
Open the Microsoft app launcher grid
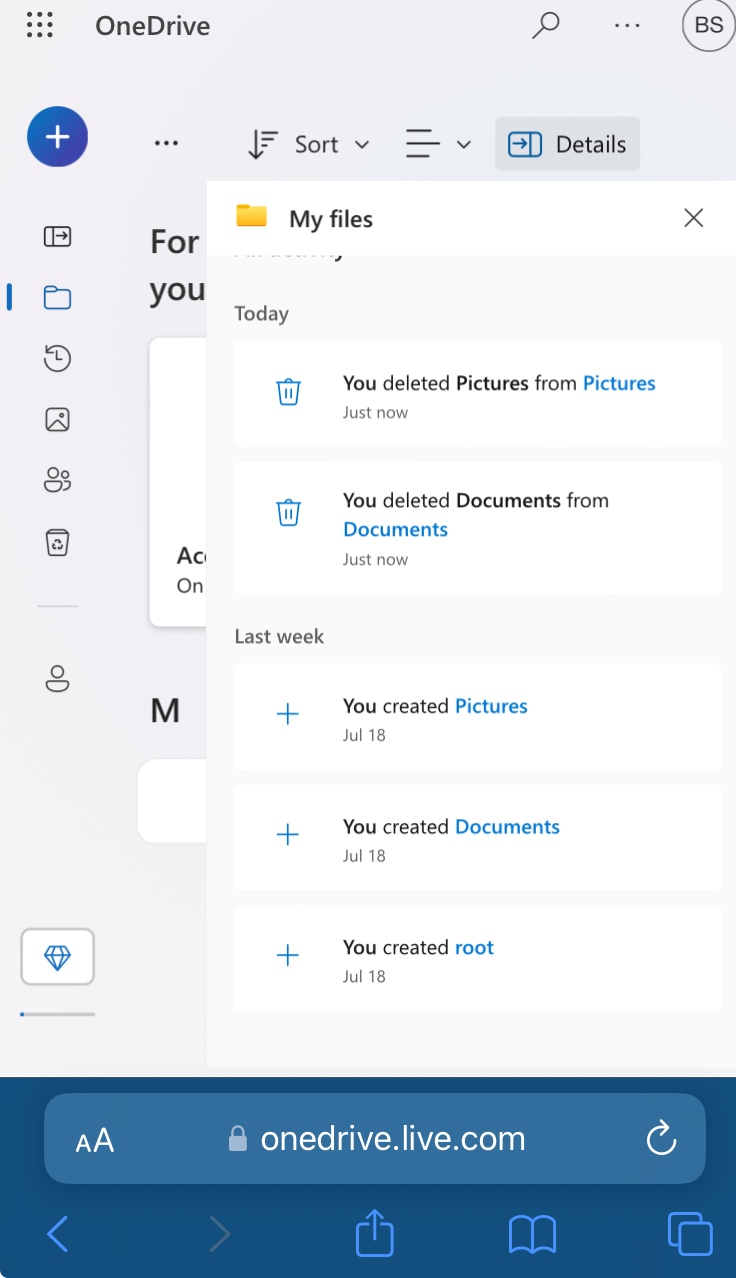tap(39, 25)
